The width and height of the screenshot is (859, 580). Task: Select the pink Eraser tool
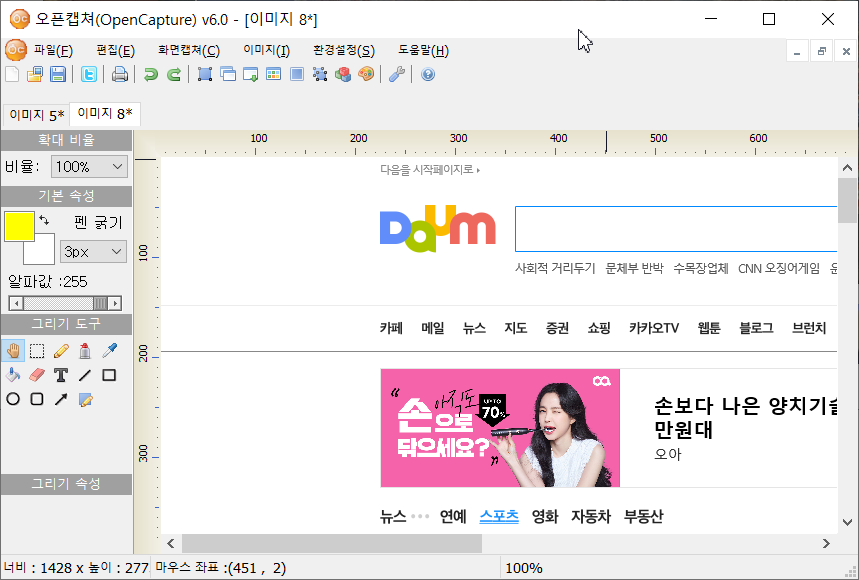[37, 375]
